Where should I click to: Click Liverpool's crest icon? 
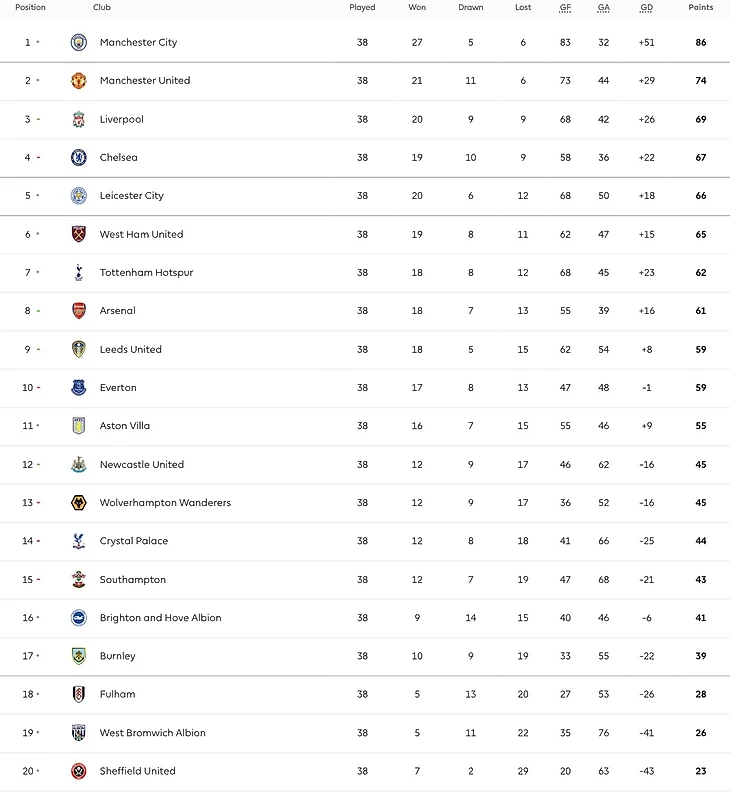pos(79,119)
